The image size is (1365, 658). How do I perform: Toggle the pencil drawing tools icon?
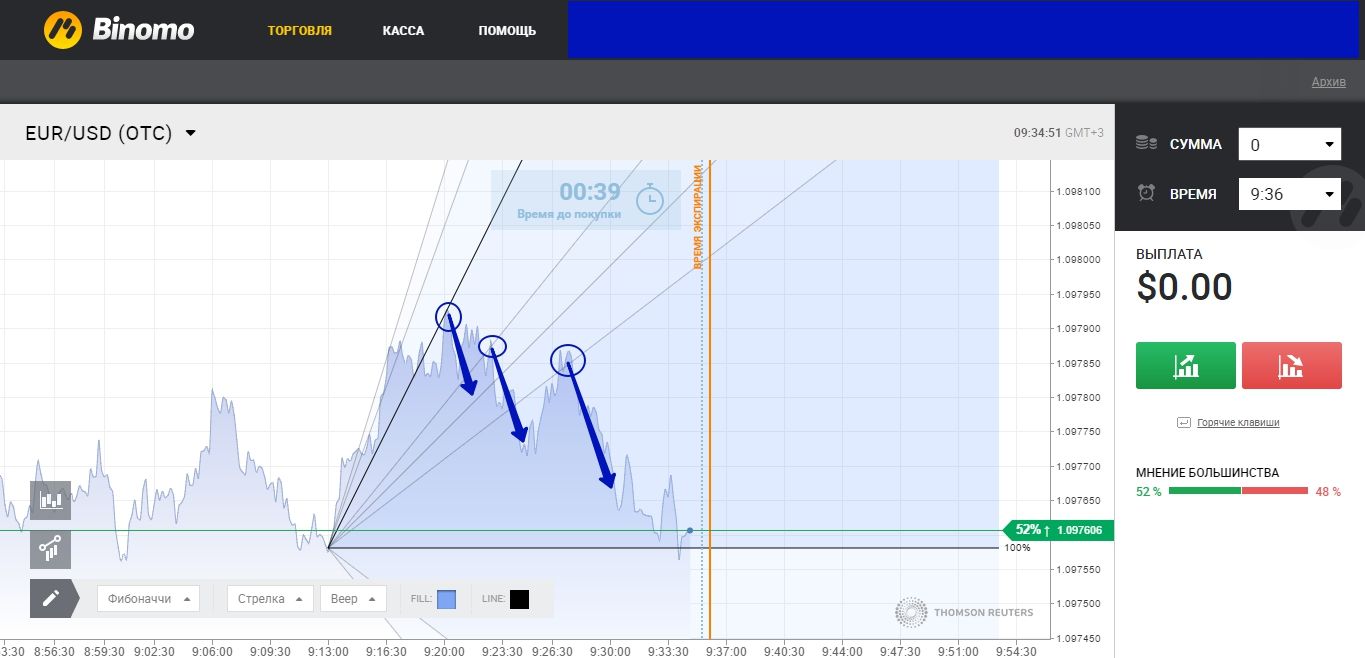[50, 598]
